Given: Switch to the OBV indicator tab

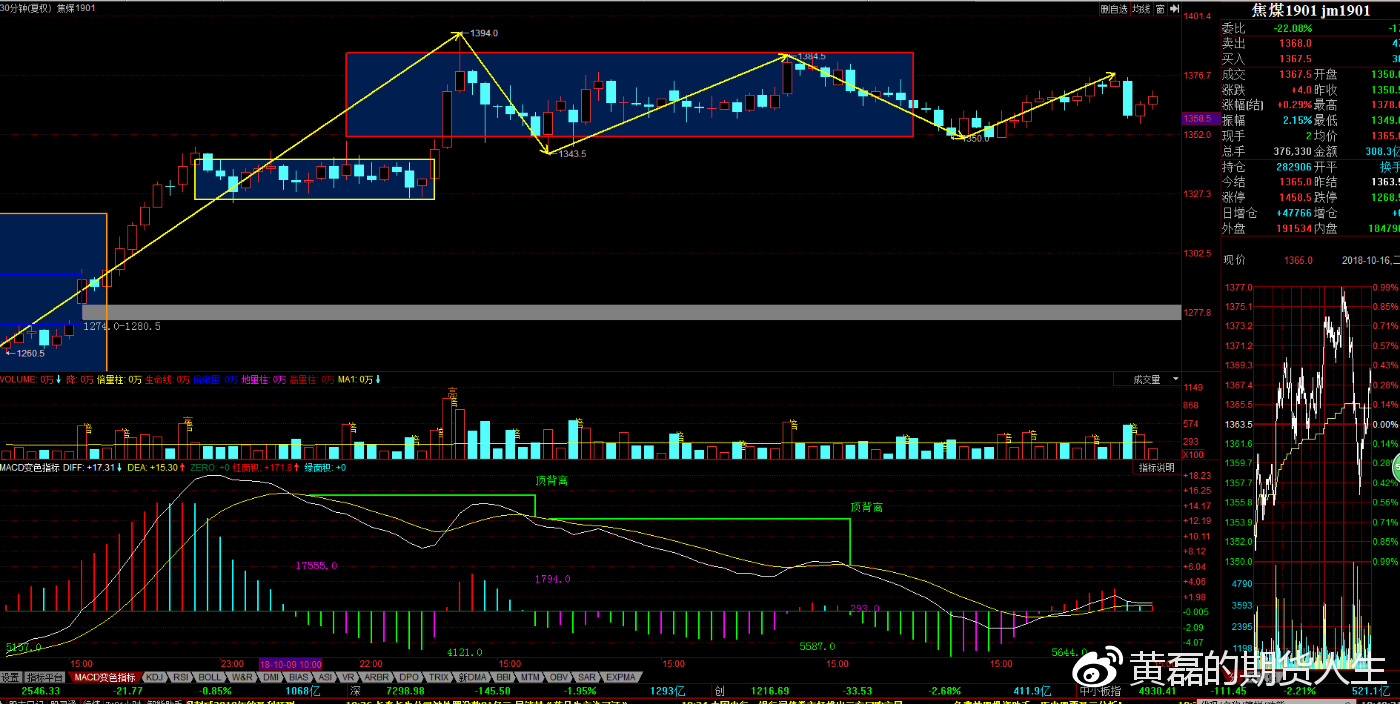Looking at the screenshot, I should pyautogui.click(x=559, y=677).
